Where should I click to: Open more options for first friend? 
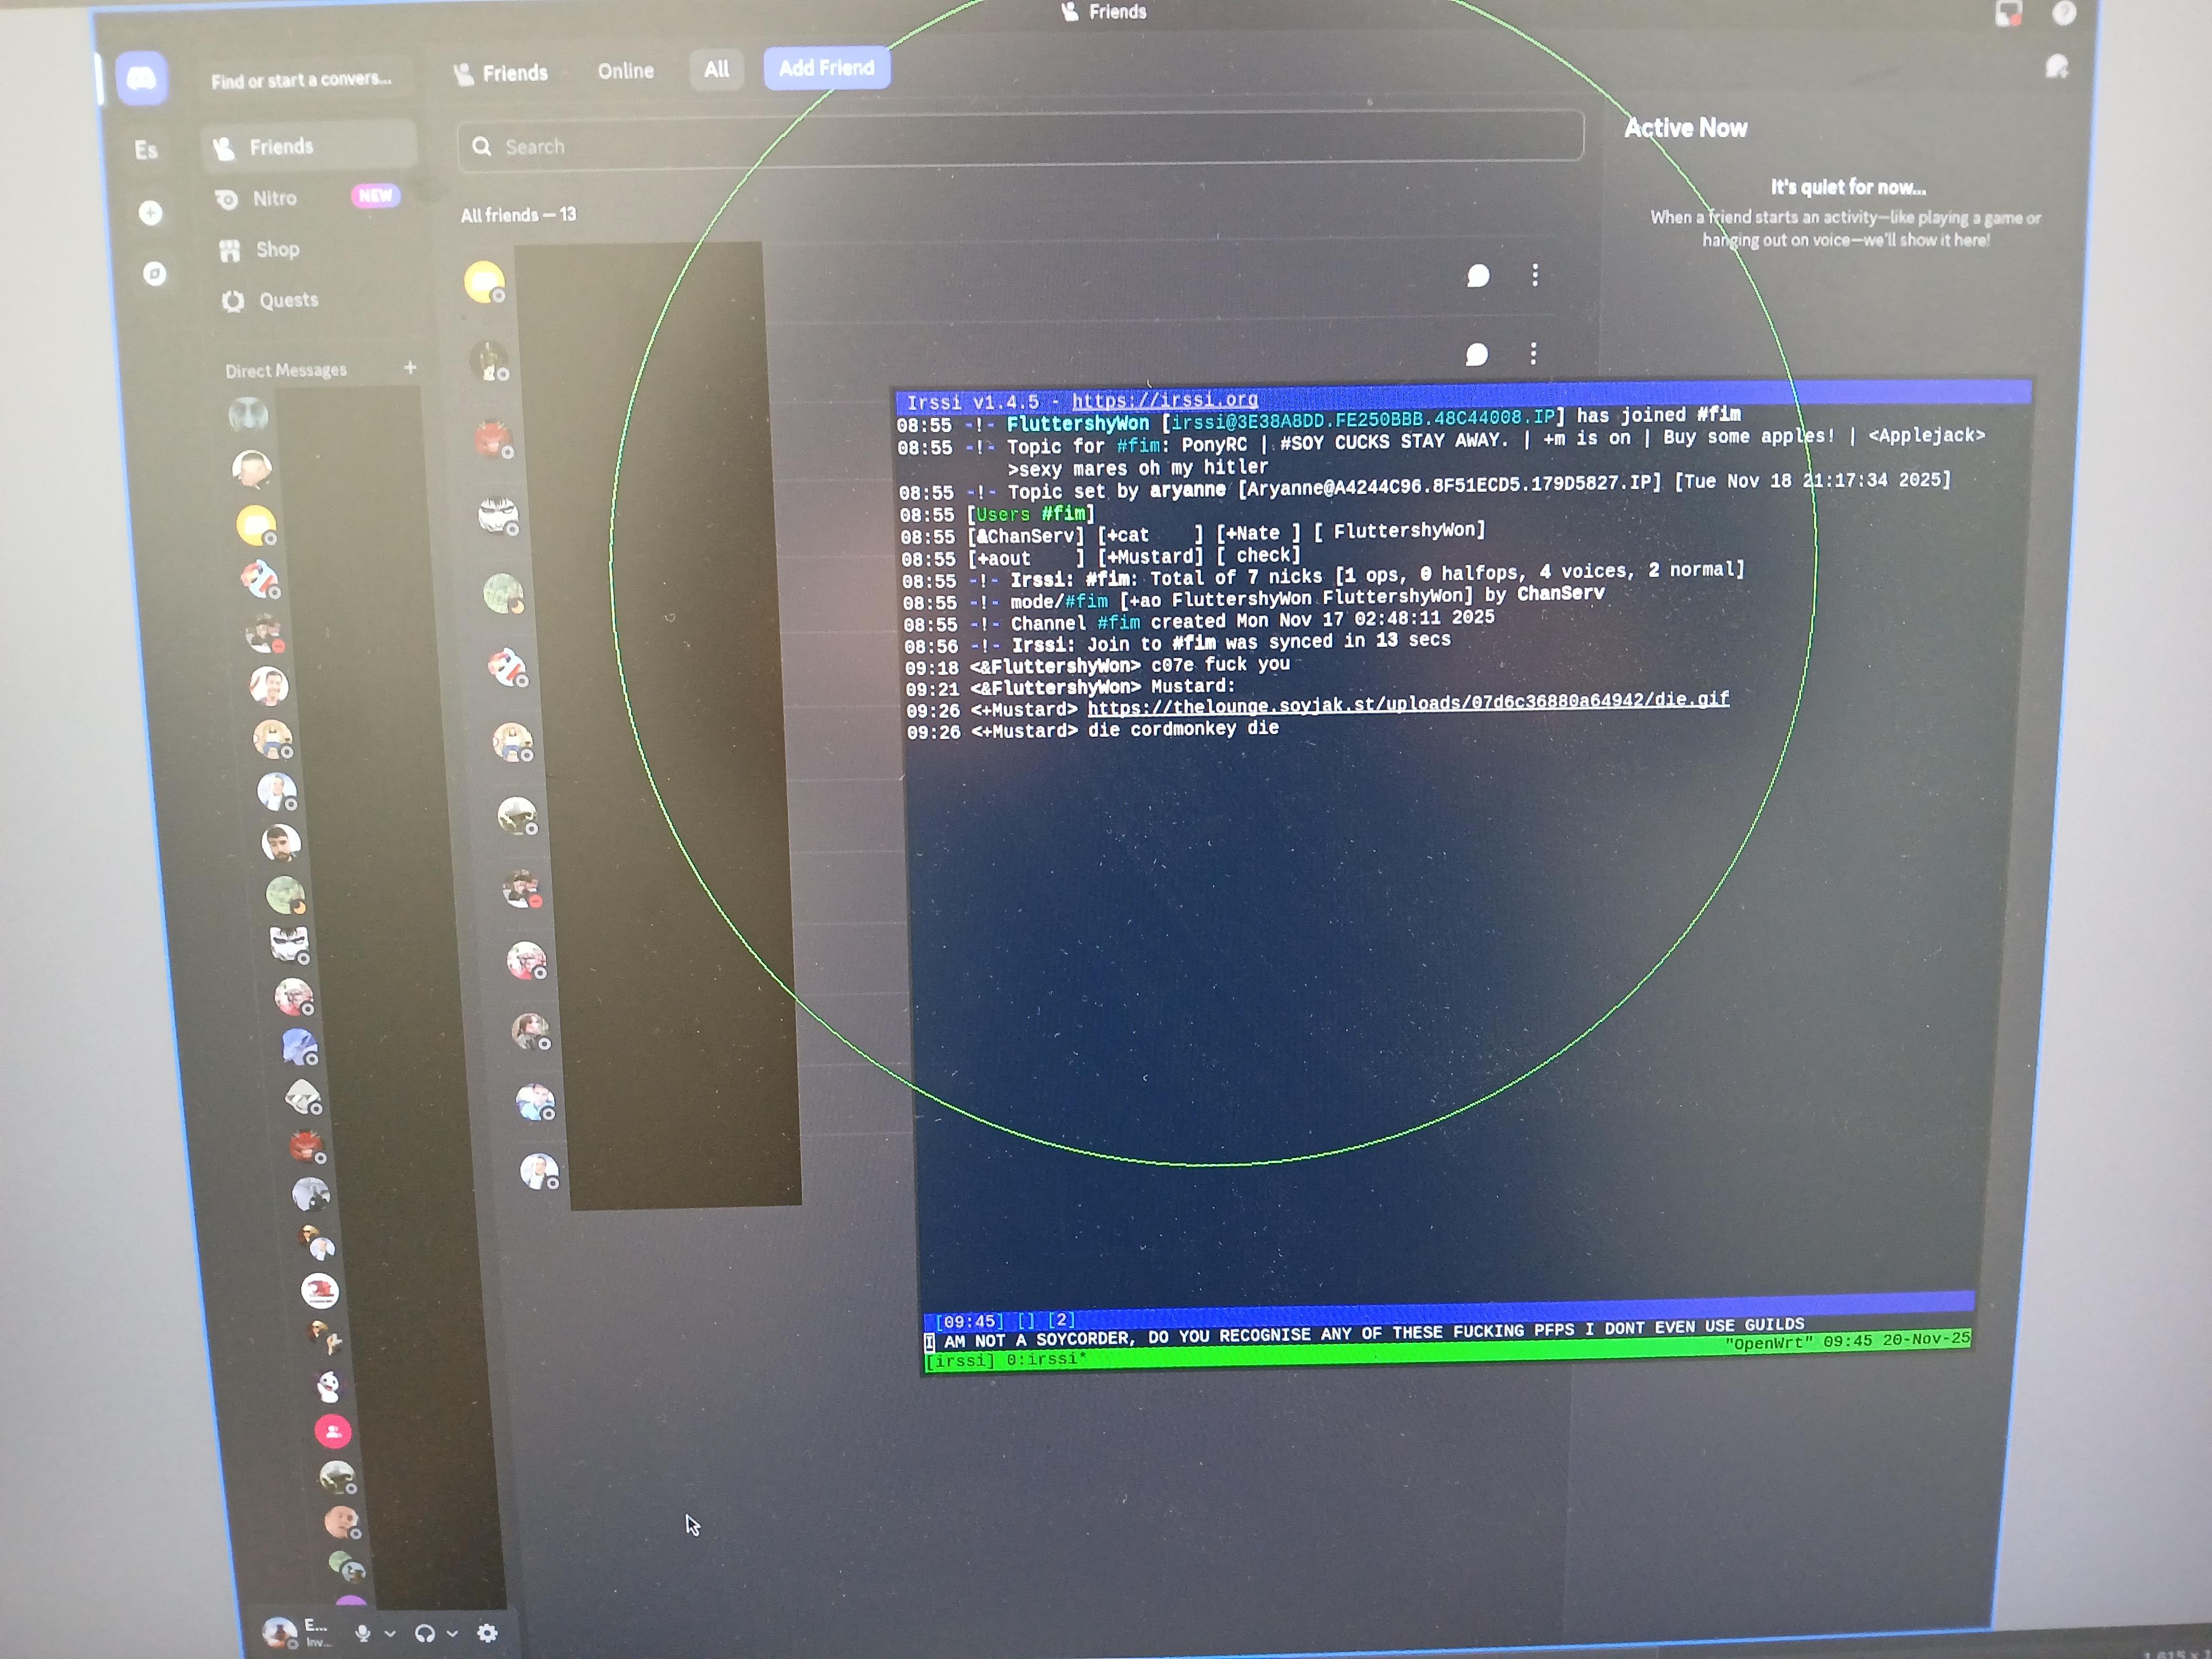[x=1535, y=275]
